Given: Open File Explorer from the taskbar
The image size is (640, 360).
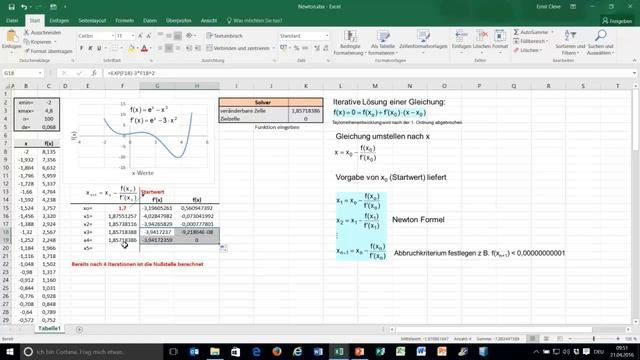Looking at the screenshot, I should click(x=215, y=351).
